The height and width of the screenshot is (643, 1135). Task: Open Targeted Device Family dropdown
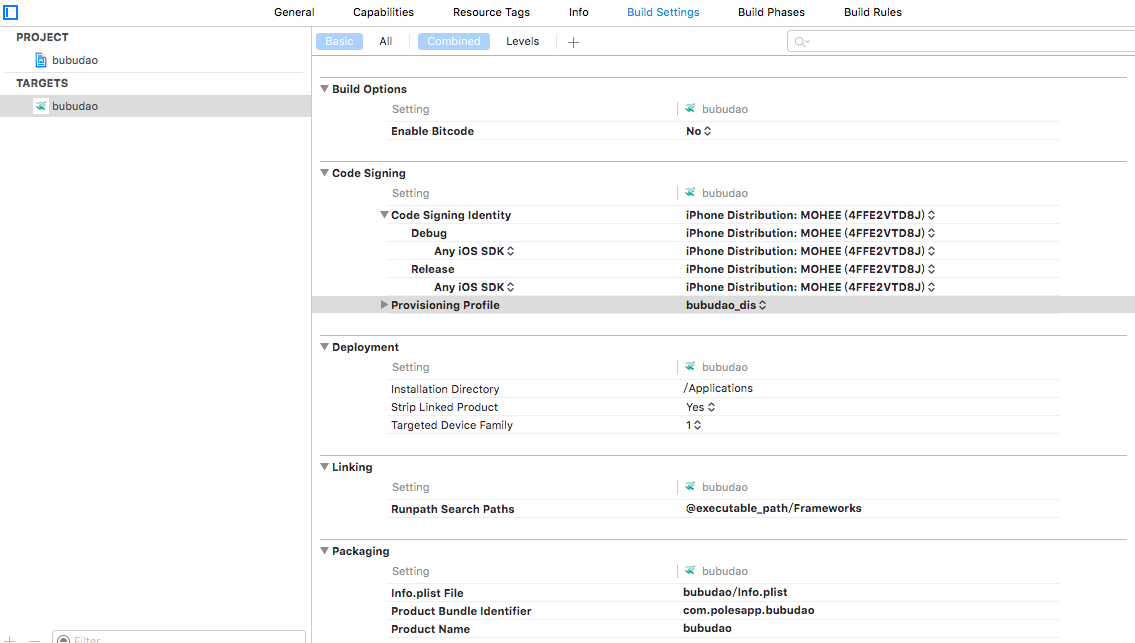click(693, 425)
